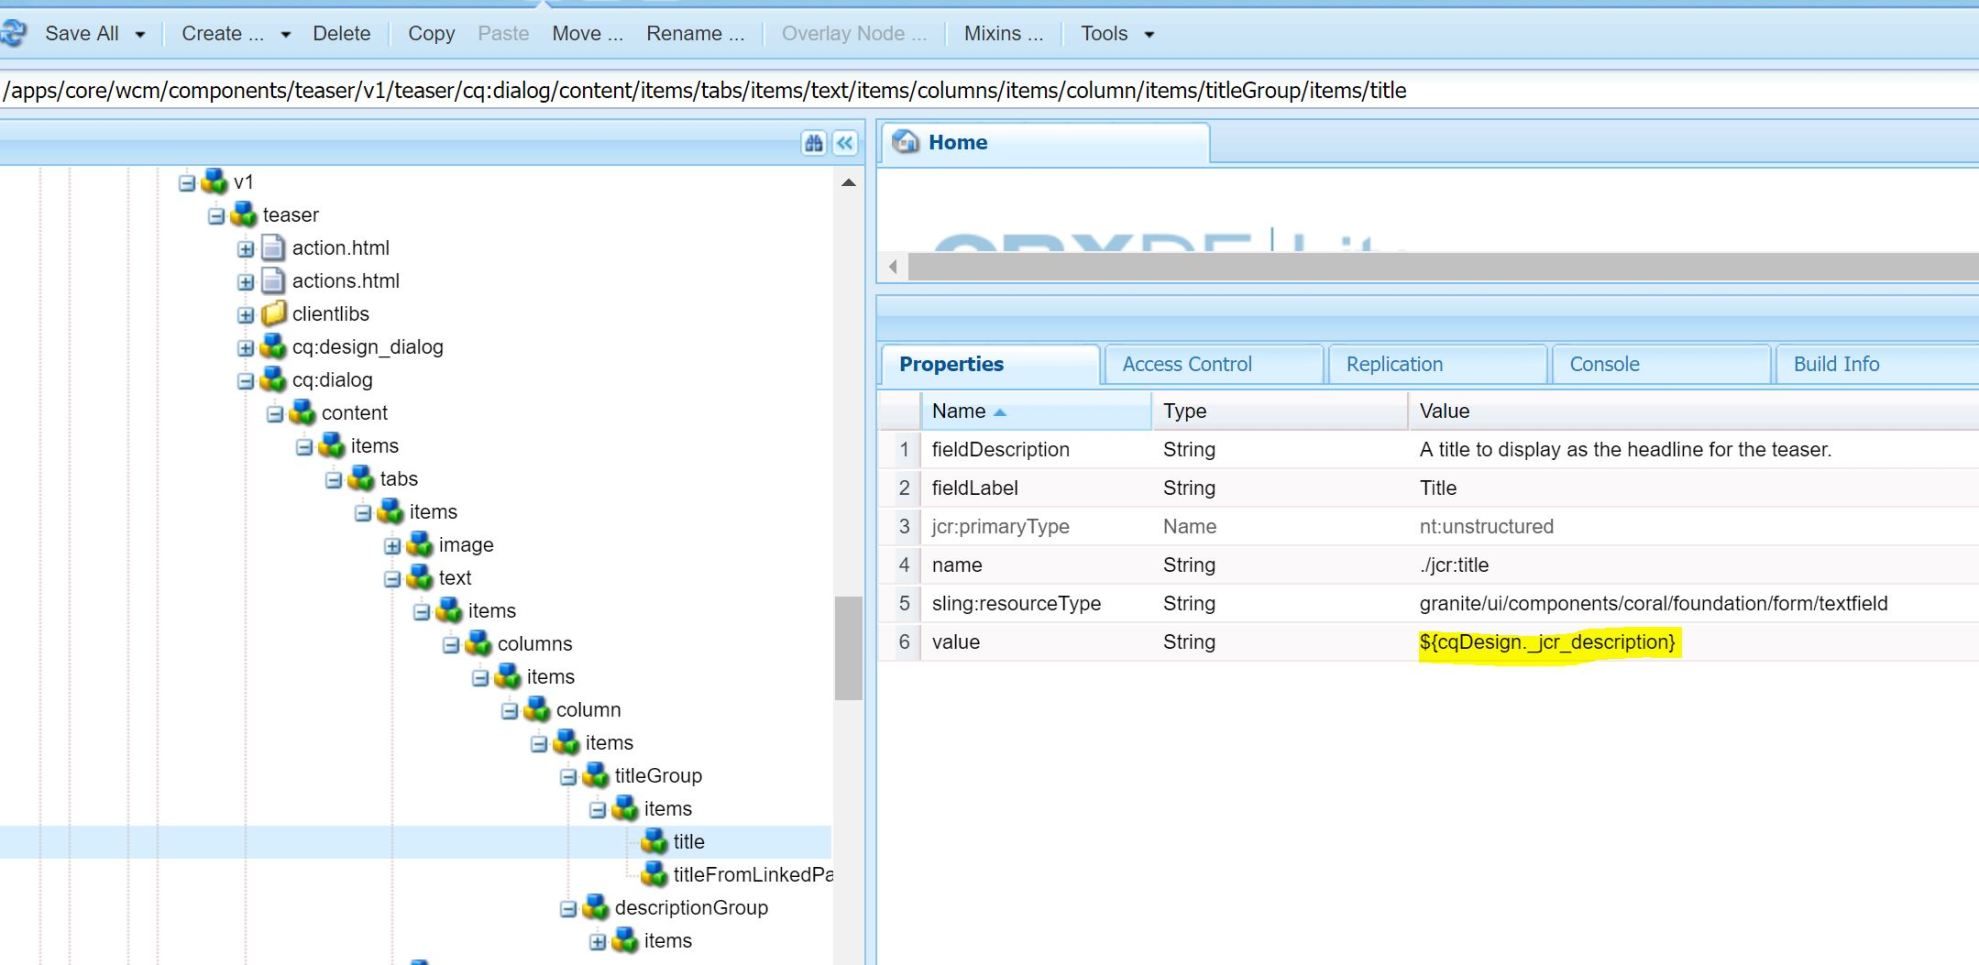This screenshot has height=965, width=1979.
Task: Expand the image node in the tree
Action: (x=391, y=544)
